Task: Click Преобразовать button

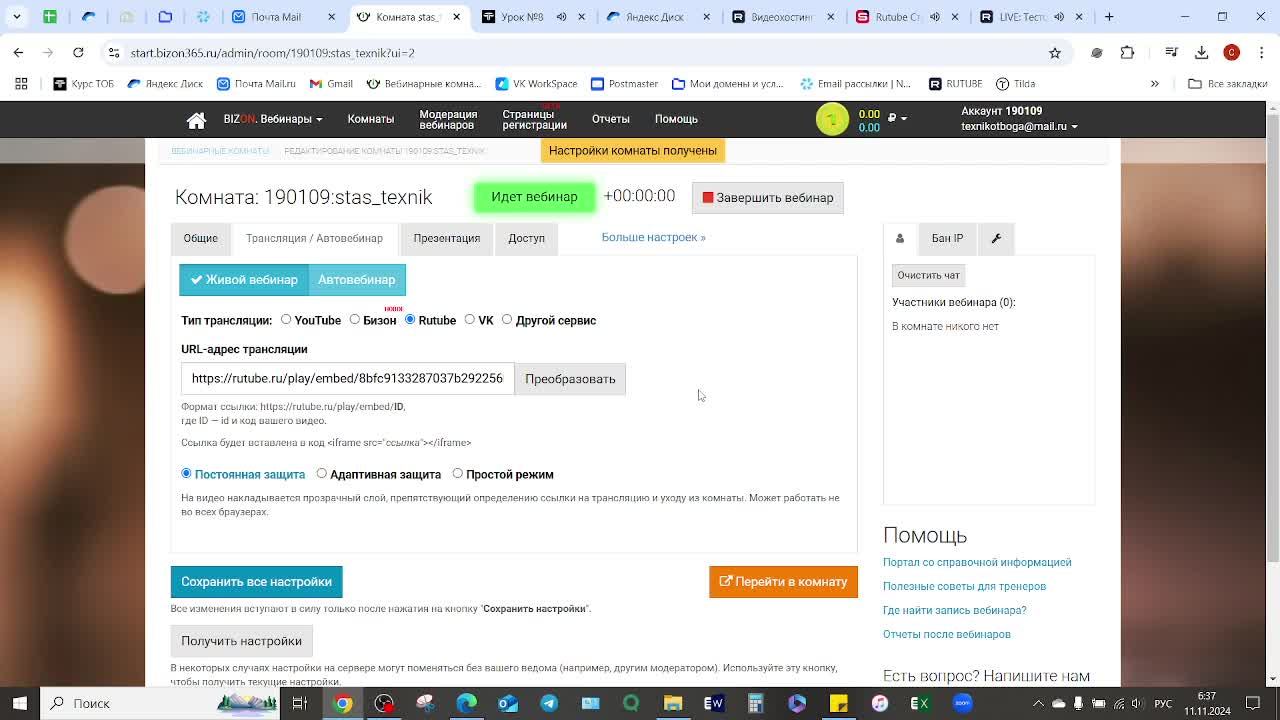Action: [570, 379]
